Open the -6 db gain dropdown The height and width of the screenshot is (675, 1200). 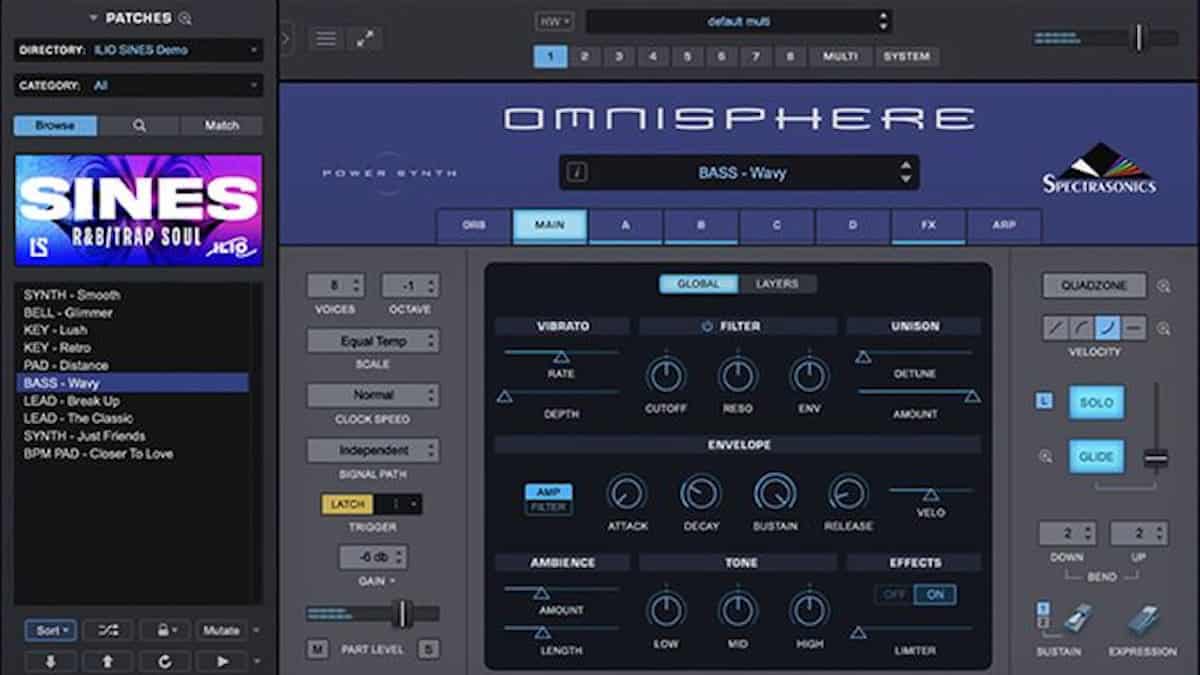[373, 558]
